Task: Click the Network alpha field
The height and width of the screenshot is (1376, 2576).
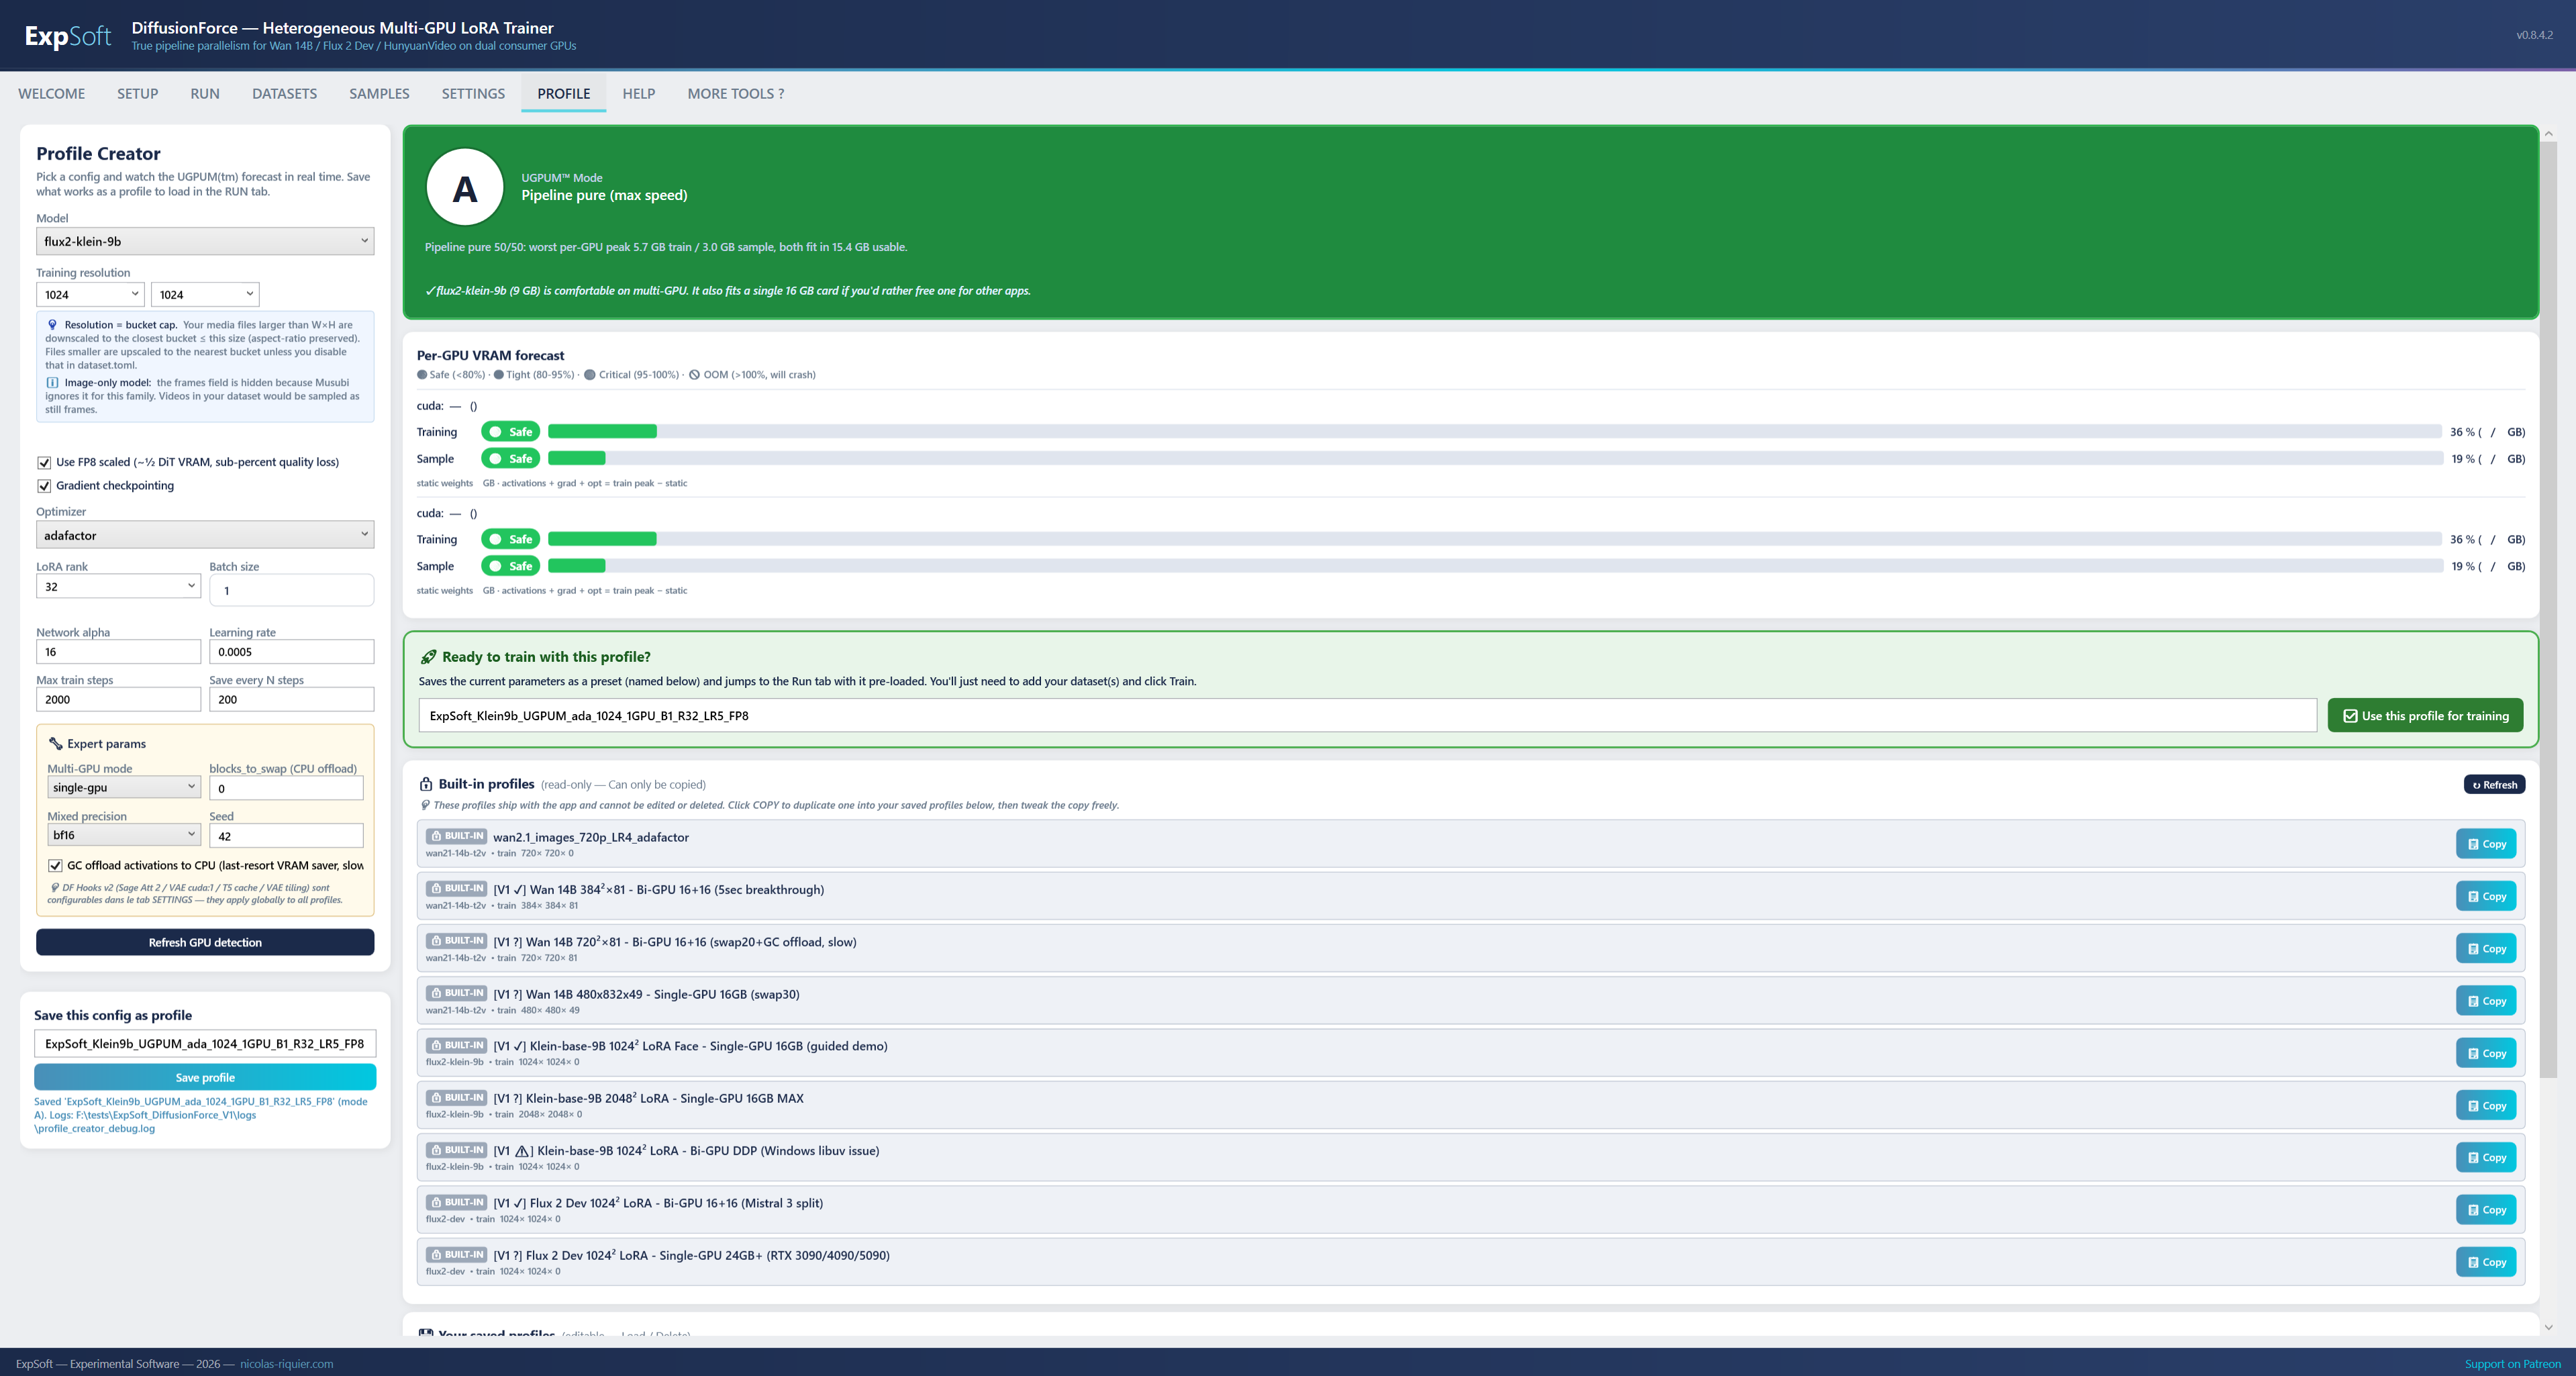Action: tap(119, 652)
